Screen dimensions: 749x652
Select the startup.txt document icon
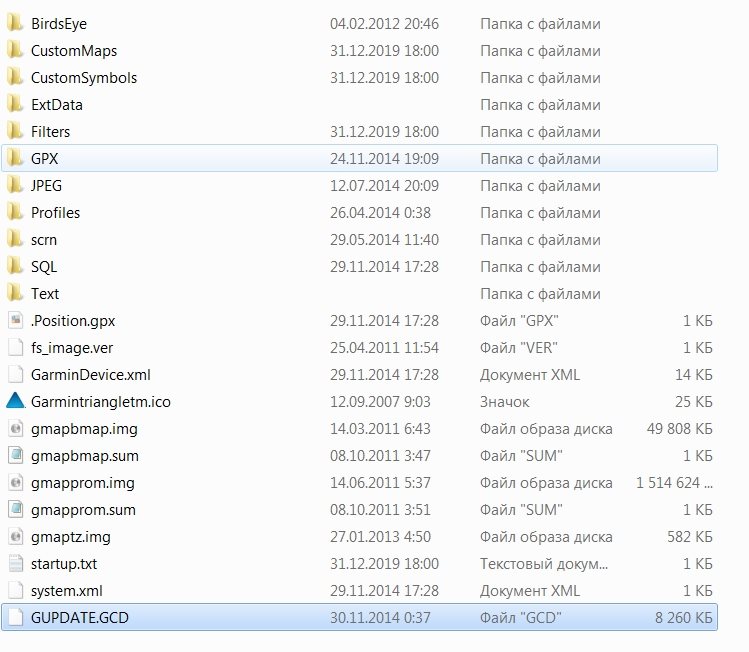[x=15, y=563]
